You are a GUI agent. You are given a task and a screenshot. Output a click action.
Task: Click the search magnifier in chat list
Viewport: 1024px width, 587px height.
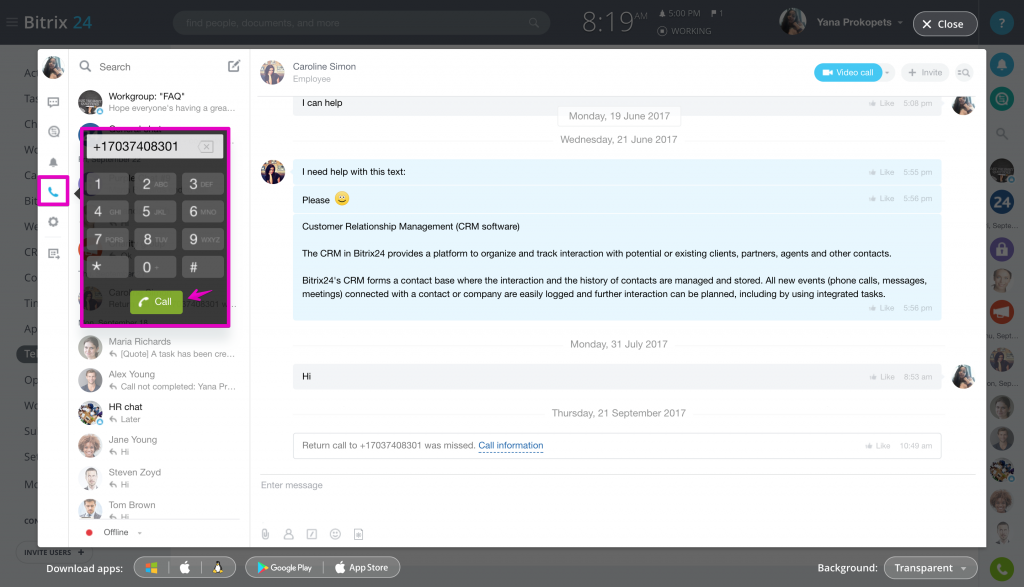coord(85,66)
